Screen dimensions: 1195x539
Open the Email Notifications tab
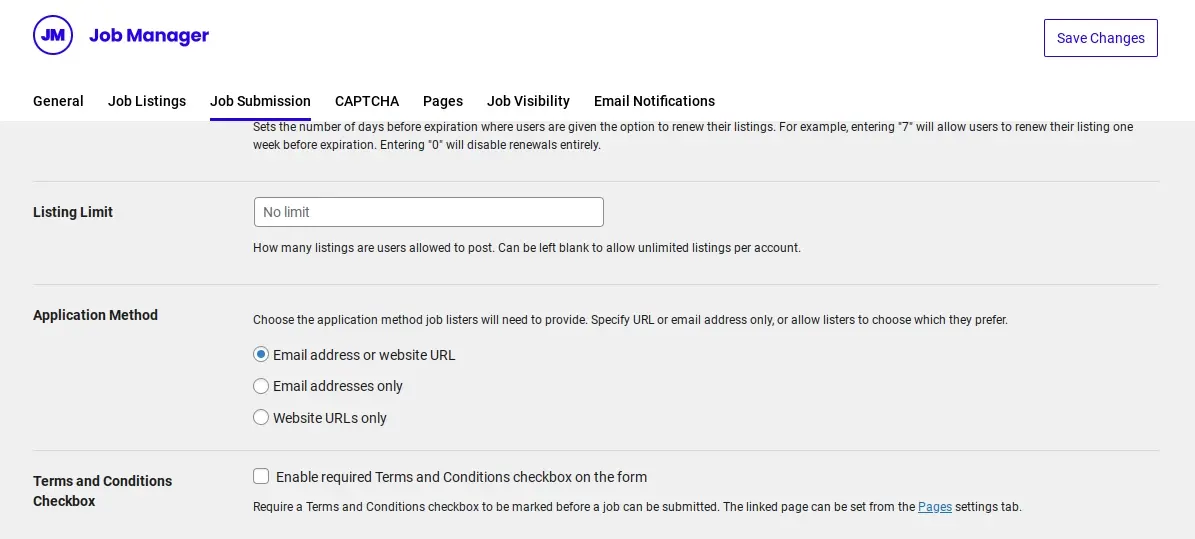[x=654, y=101]
